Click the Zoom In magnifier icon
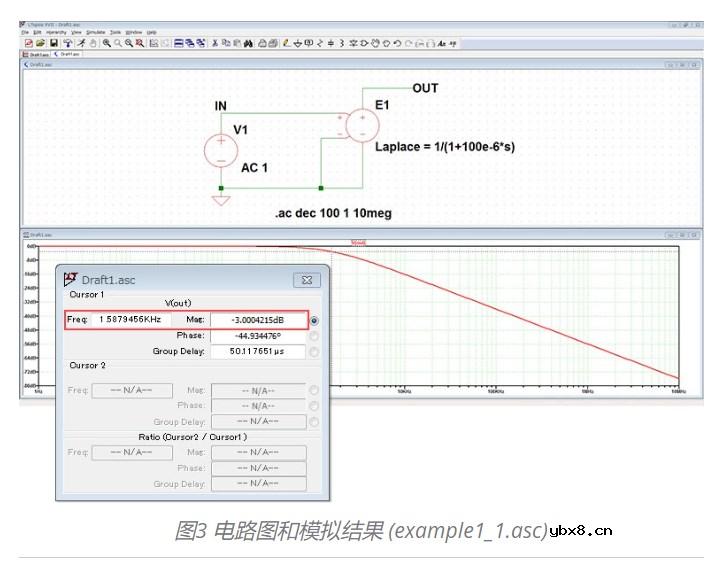This screenshot has height=561, width=728. coord(106,43)
